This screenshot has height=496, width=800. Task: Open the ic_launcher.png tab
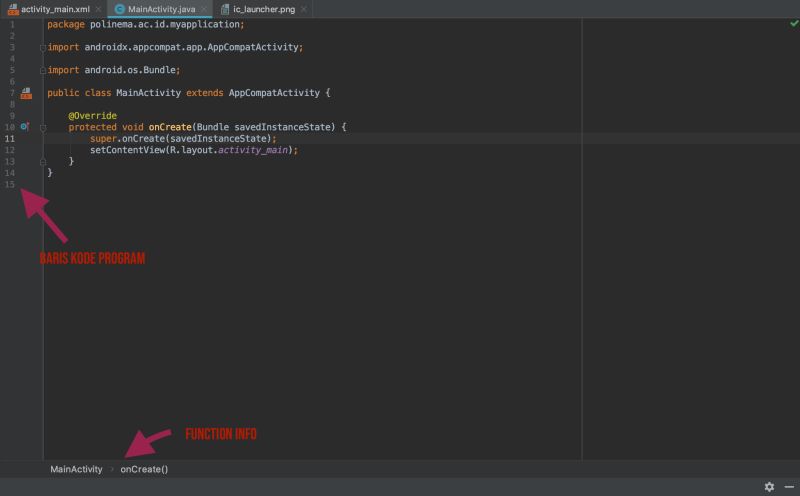[x=264, y=9]
